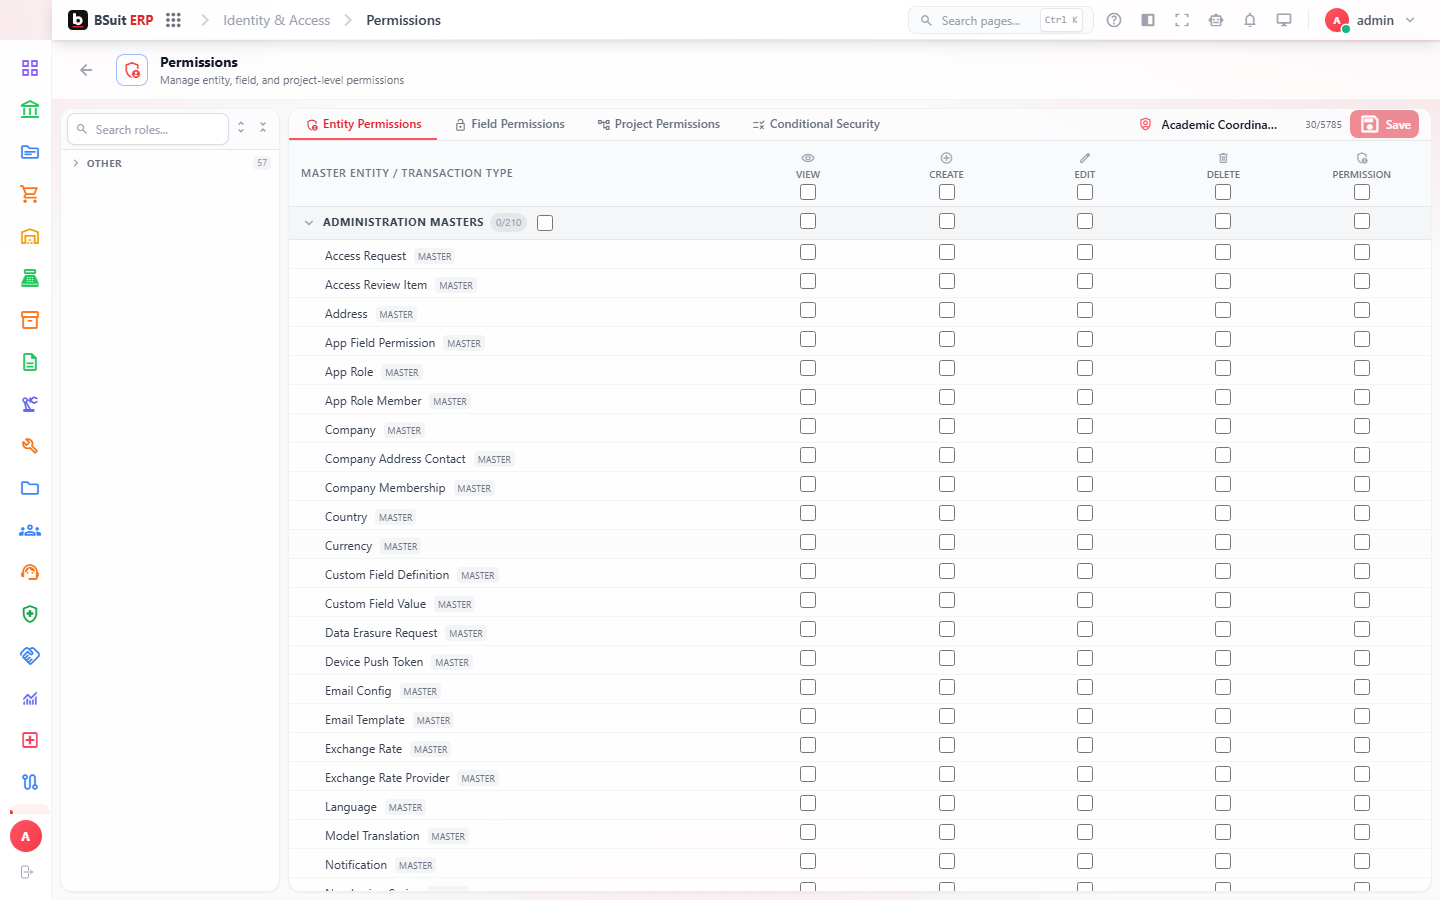Image resolution: width=1440 pixels, height=900 pixels.
Task: Open the headset support module in sidebar
Action: coord(30,572)
